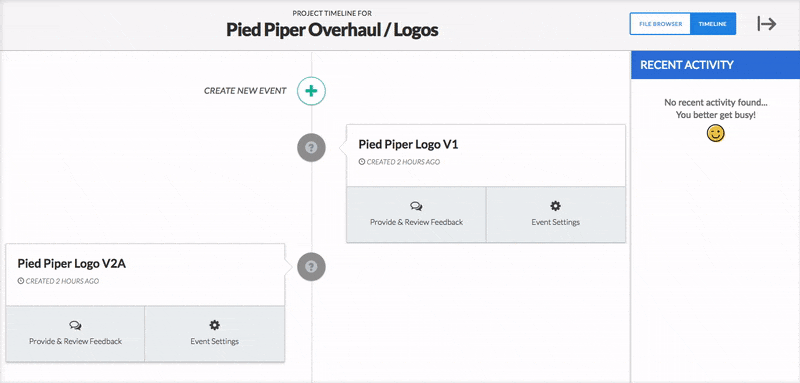Viewport: 800px width, 383px height.
Task: Open Event Settings for Pied Piper Logo V2A
Action: [215, 334]
